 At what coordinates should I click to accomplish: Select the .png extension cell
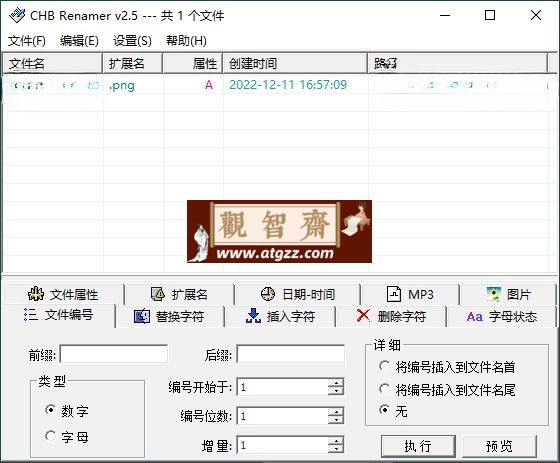tap(122, 85)
